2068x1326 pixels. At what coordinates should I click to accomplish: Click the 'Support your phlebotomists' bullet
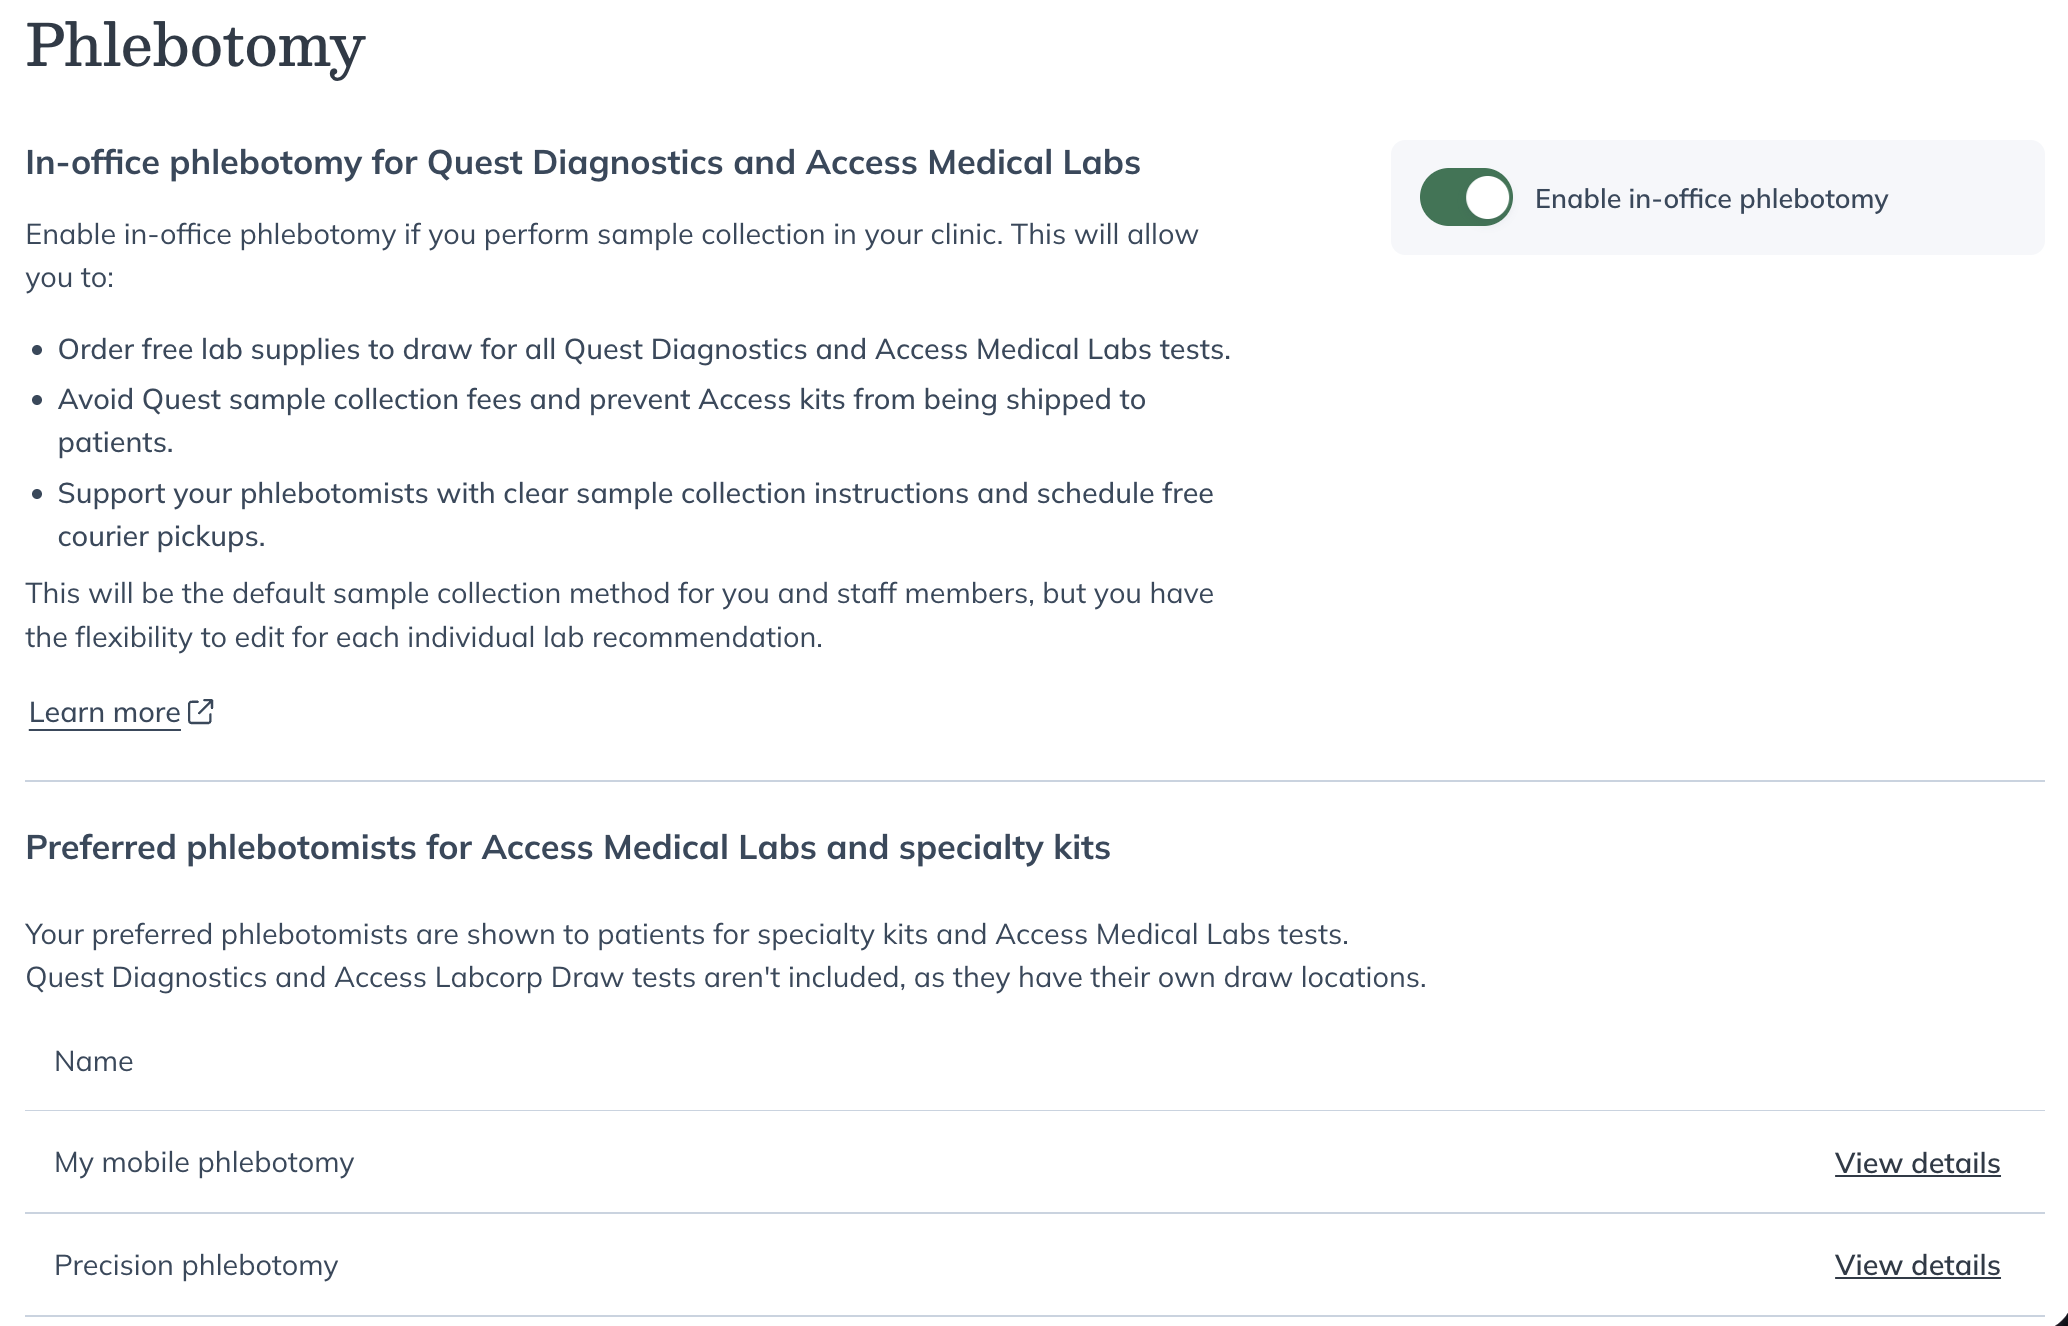click(635, 494)
